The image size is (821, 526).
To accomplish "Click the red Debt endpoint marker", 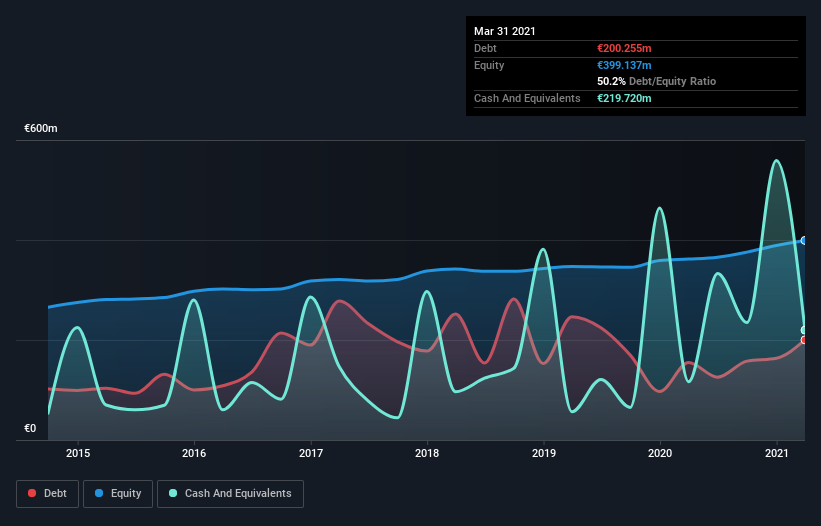I will coord(804,340).
